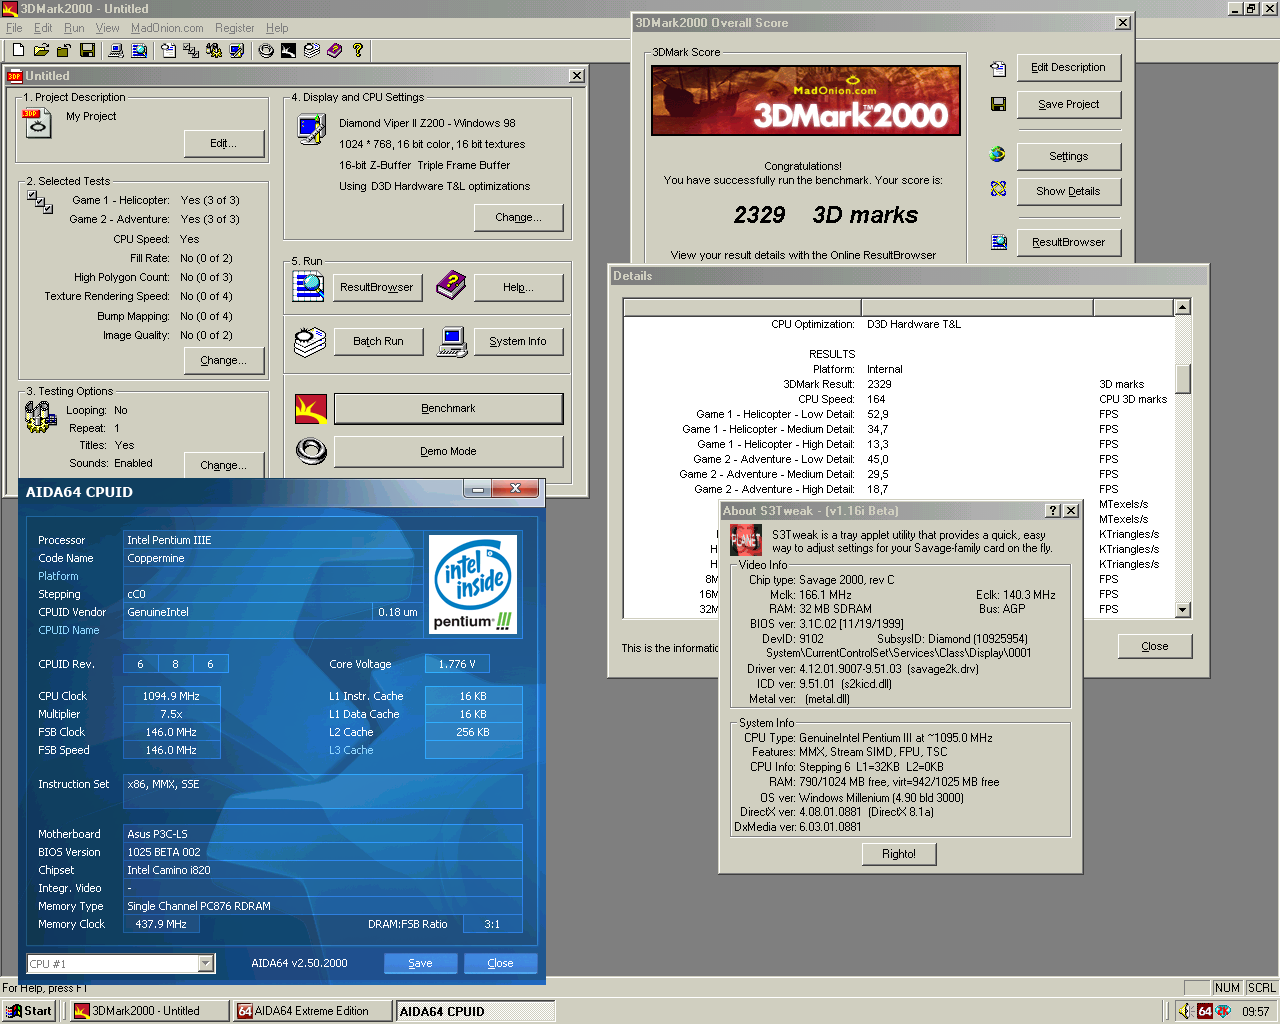Switch to 3DMark2000 - Untitled taskbar item
The width and height of the screenshot is (1280, 1024).
point(148,1011)
